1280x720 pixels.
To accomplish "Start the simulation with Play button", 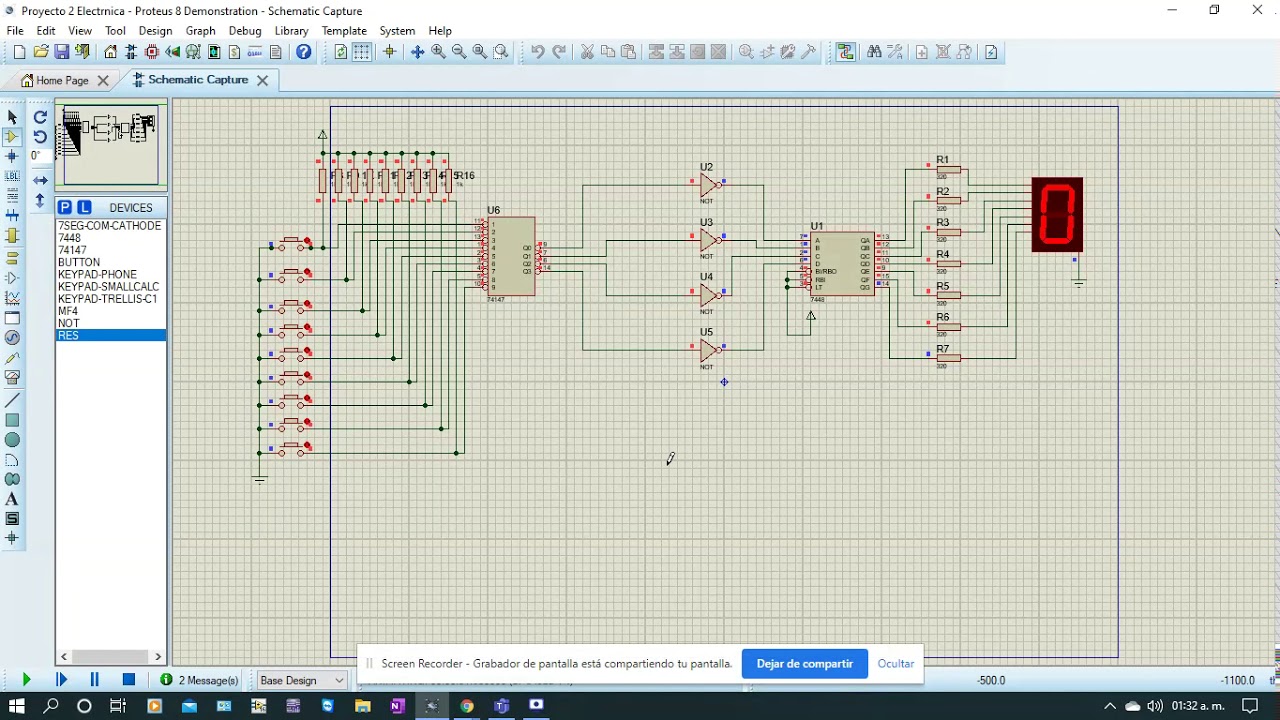I will coord(26,680).
